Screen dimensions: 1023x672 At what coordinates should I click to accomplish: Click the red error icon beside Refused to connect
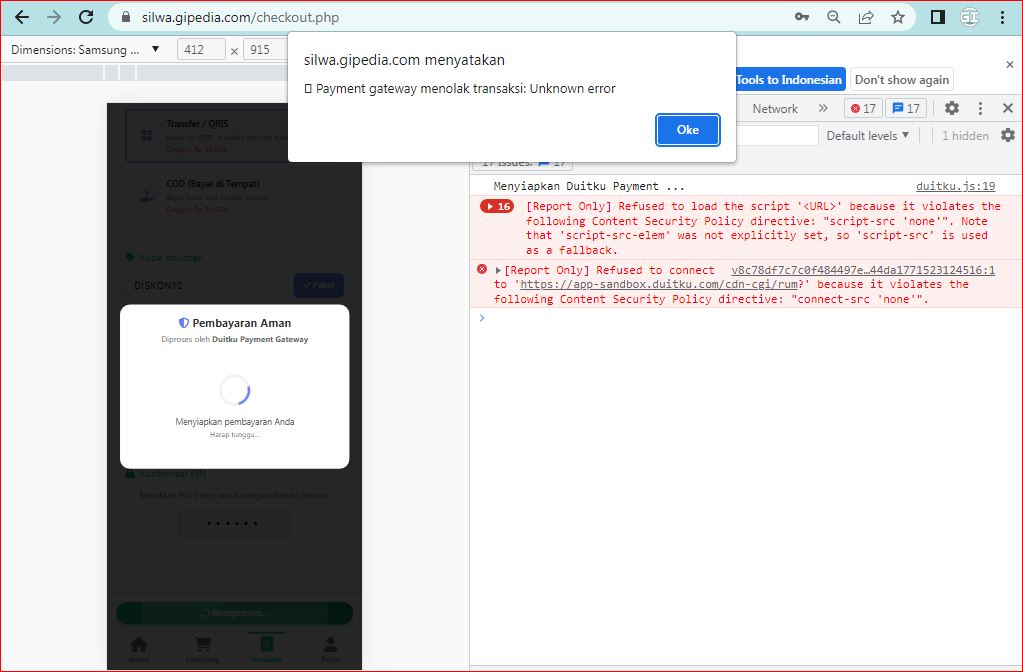[x=482, y=269]
